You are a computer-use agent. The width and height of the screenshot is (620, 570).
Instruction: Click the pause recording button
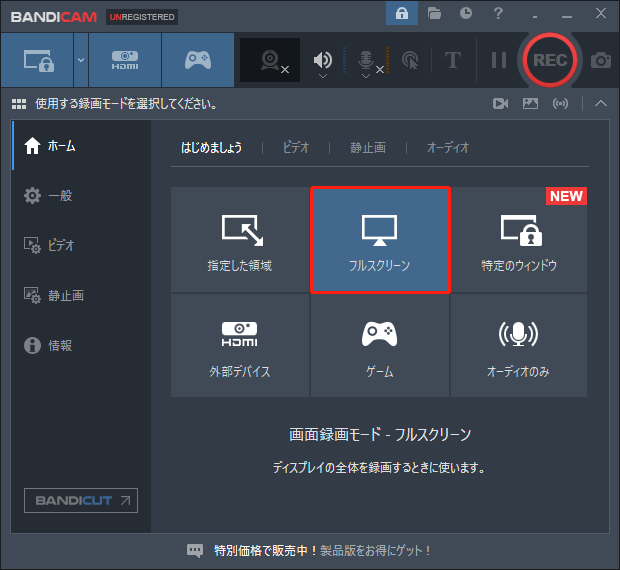(499, 60)
